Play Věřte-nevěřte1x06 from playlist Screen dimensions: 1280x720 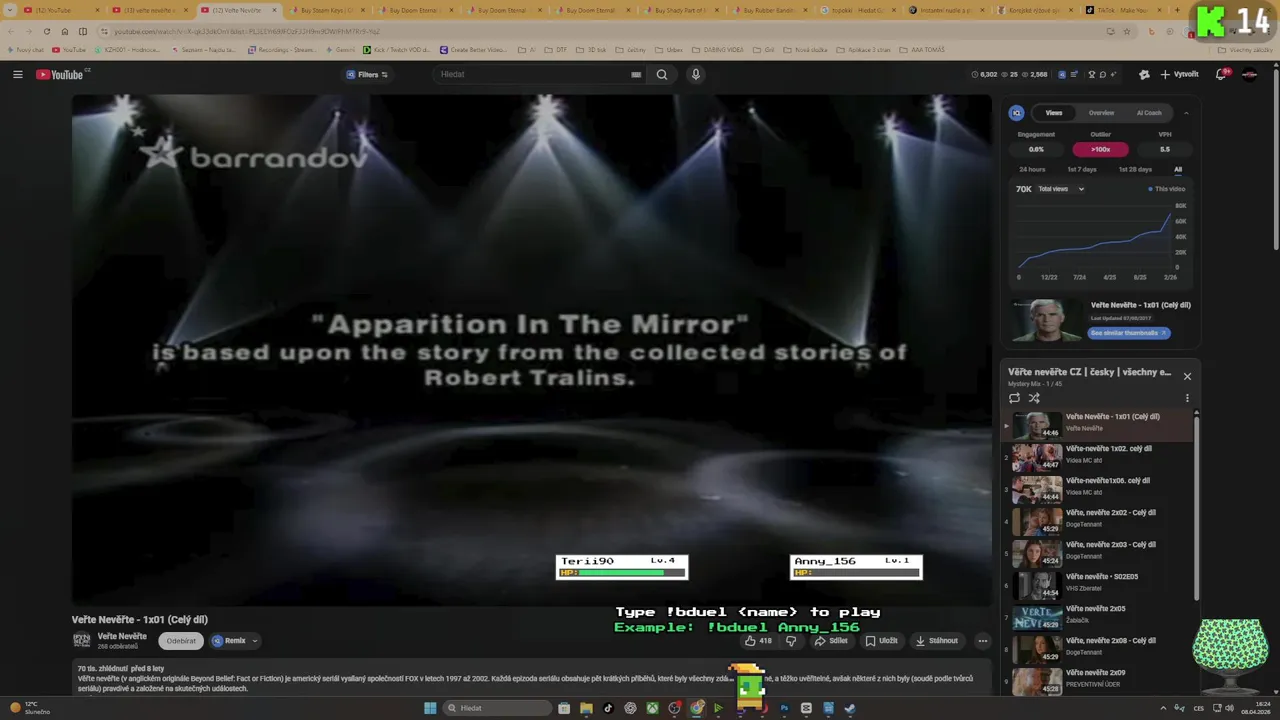(1099, 488)
